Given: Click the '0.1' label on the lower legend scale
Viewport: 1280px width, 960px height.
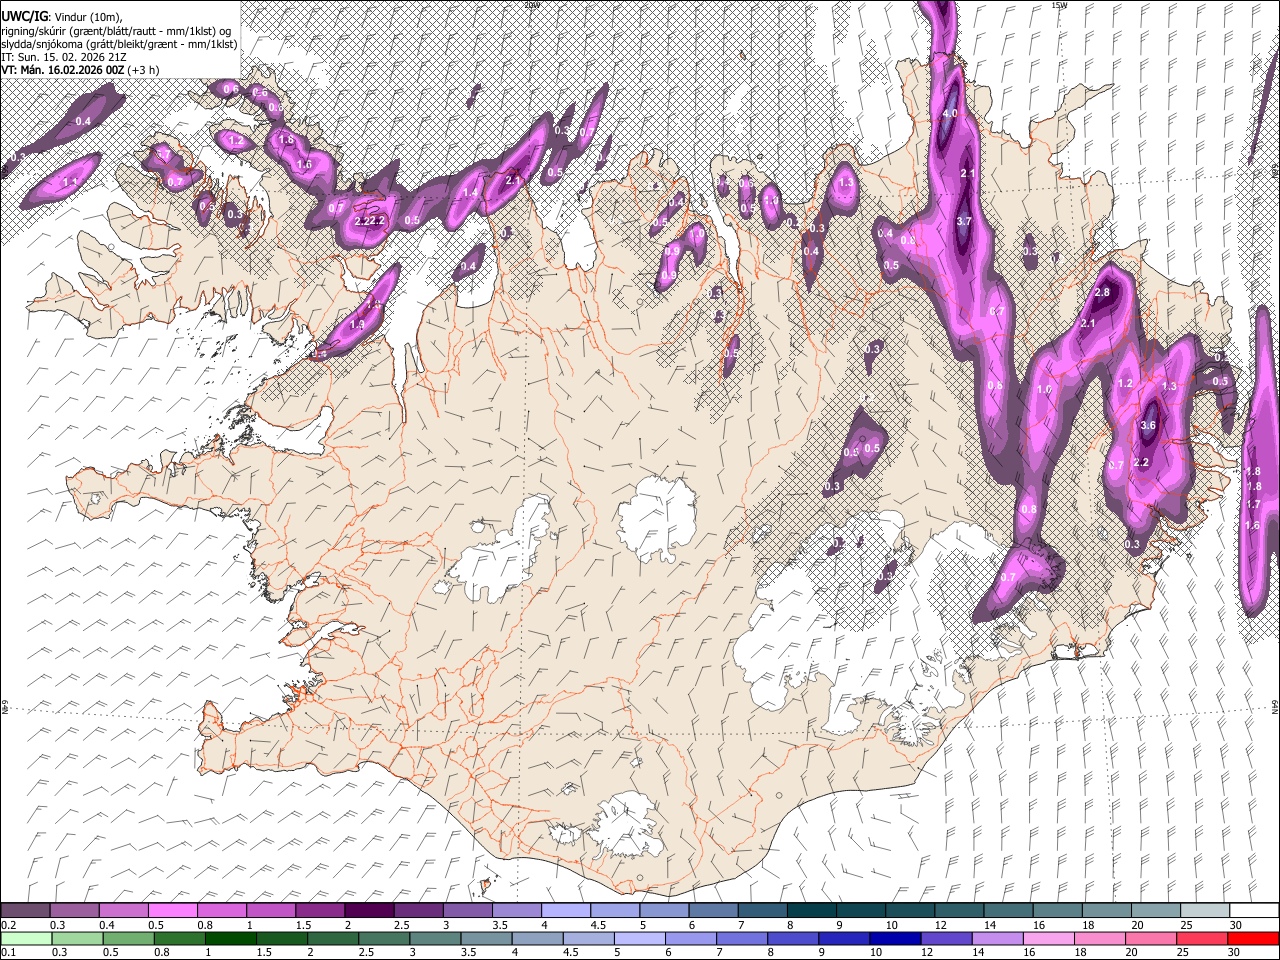Looking at the screenshot, I should 8,953.
